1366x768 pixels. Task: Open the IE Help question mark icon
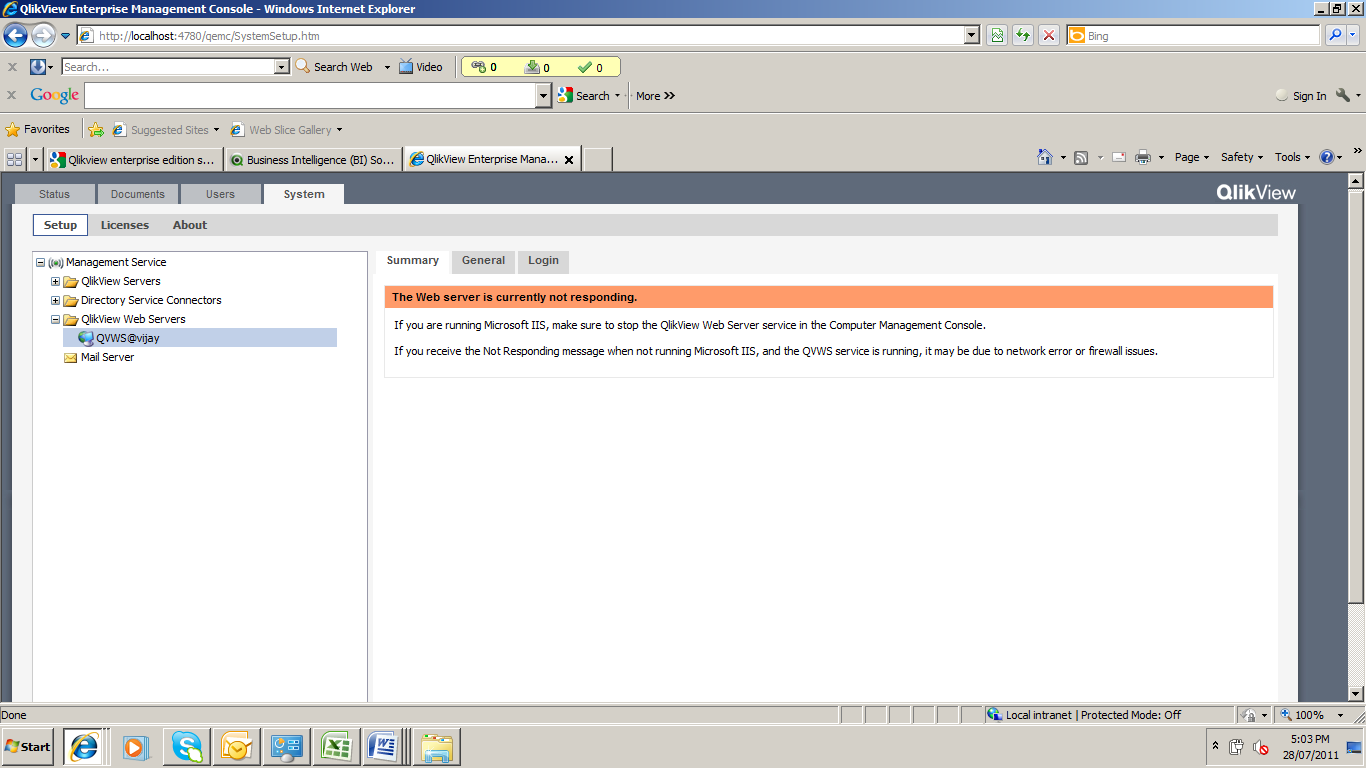(1327, 157)
